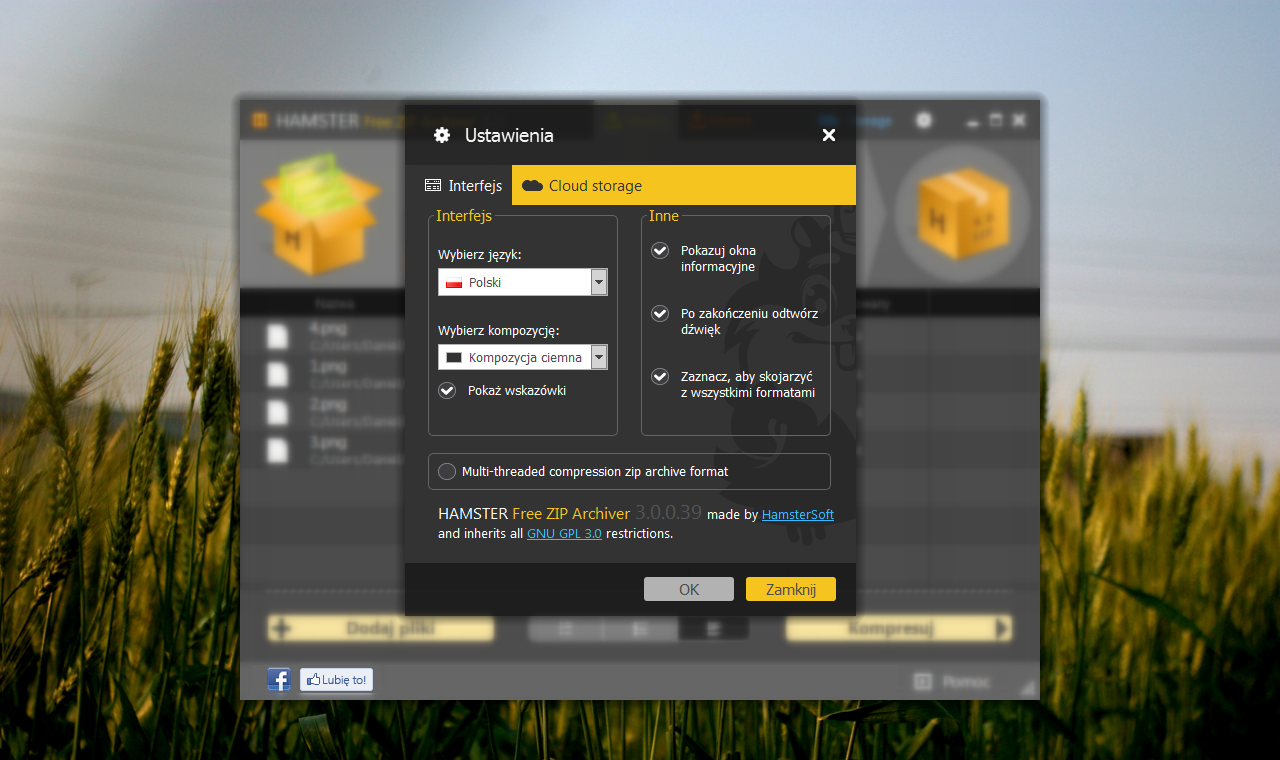
Task: Click the HAMSTER logo icon in main window
Action: [x=259, y=121]
